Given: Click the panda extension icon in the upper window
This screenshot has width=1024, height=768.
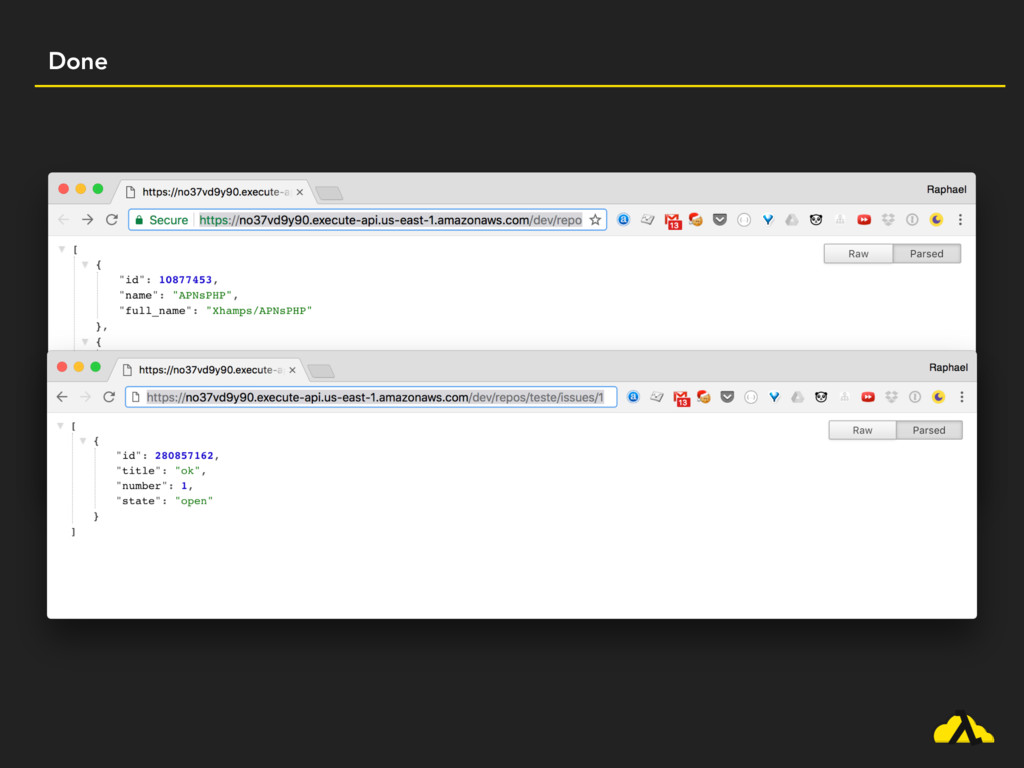Looking at the screenshot, I should coord(816,220).
